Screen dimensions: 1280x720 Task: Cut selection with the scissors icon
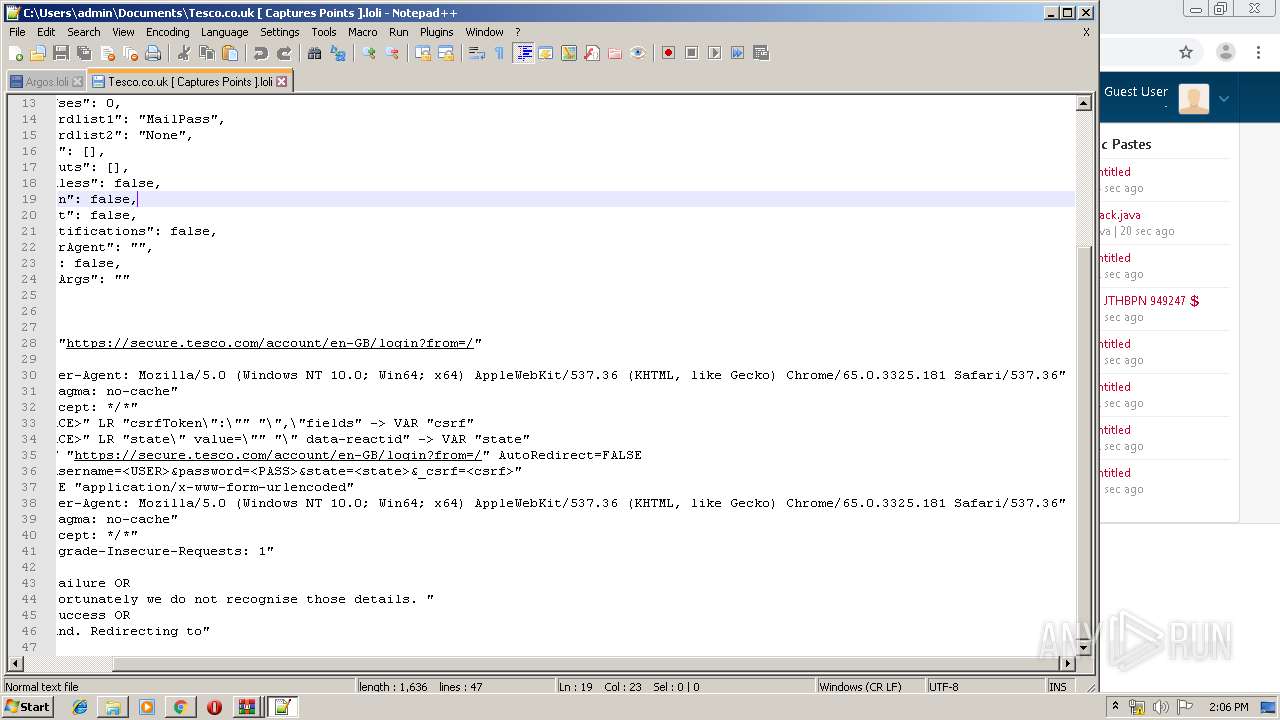[x=184, y=53]
